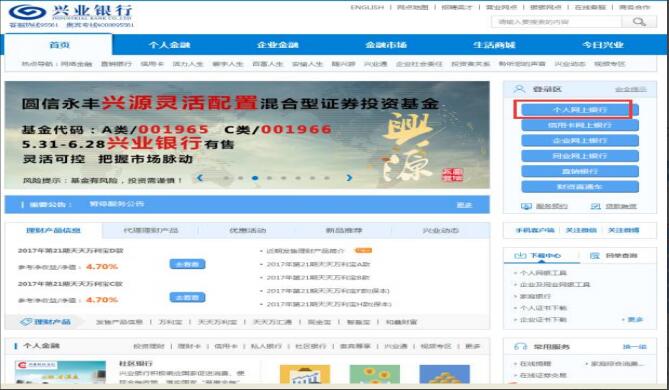Click view button for 天天万利宝C款

[187, 297]
